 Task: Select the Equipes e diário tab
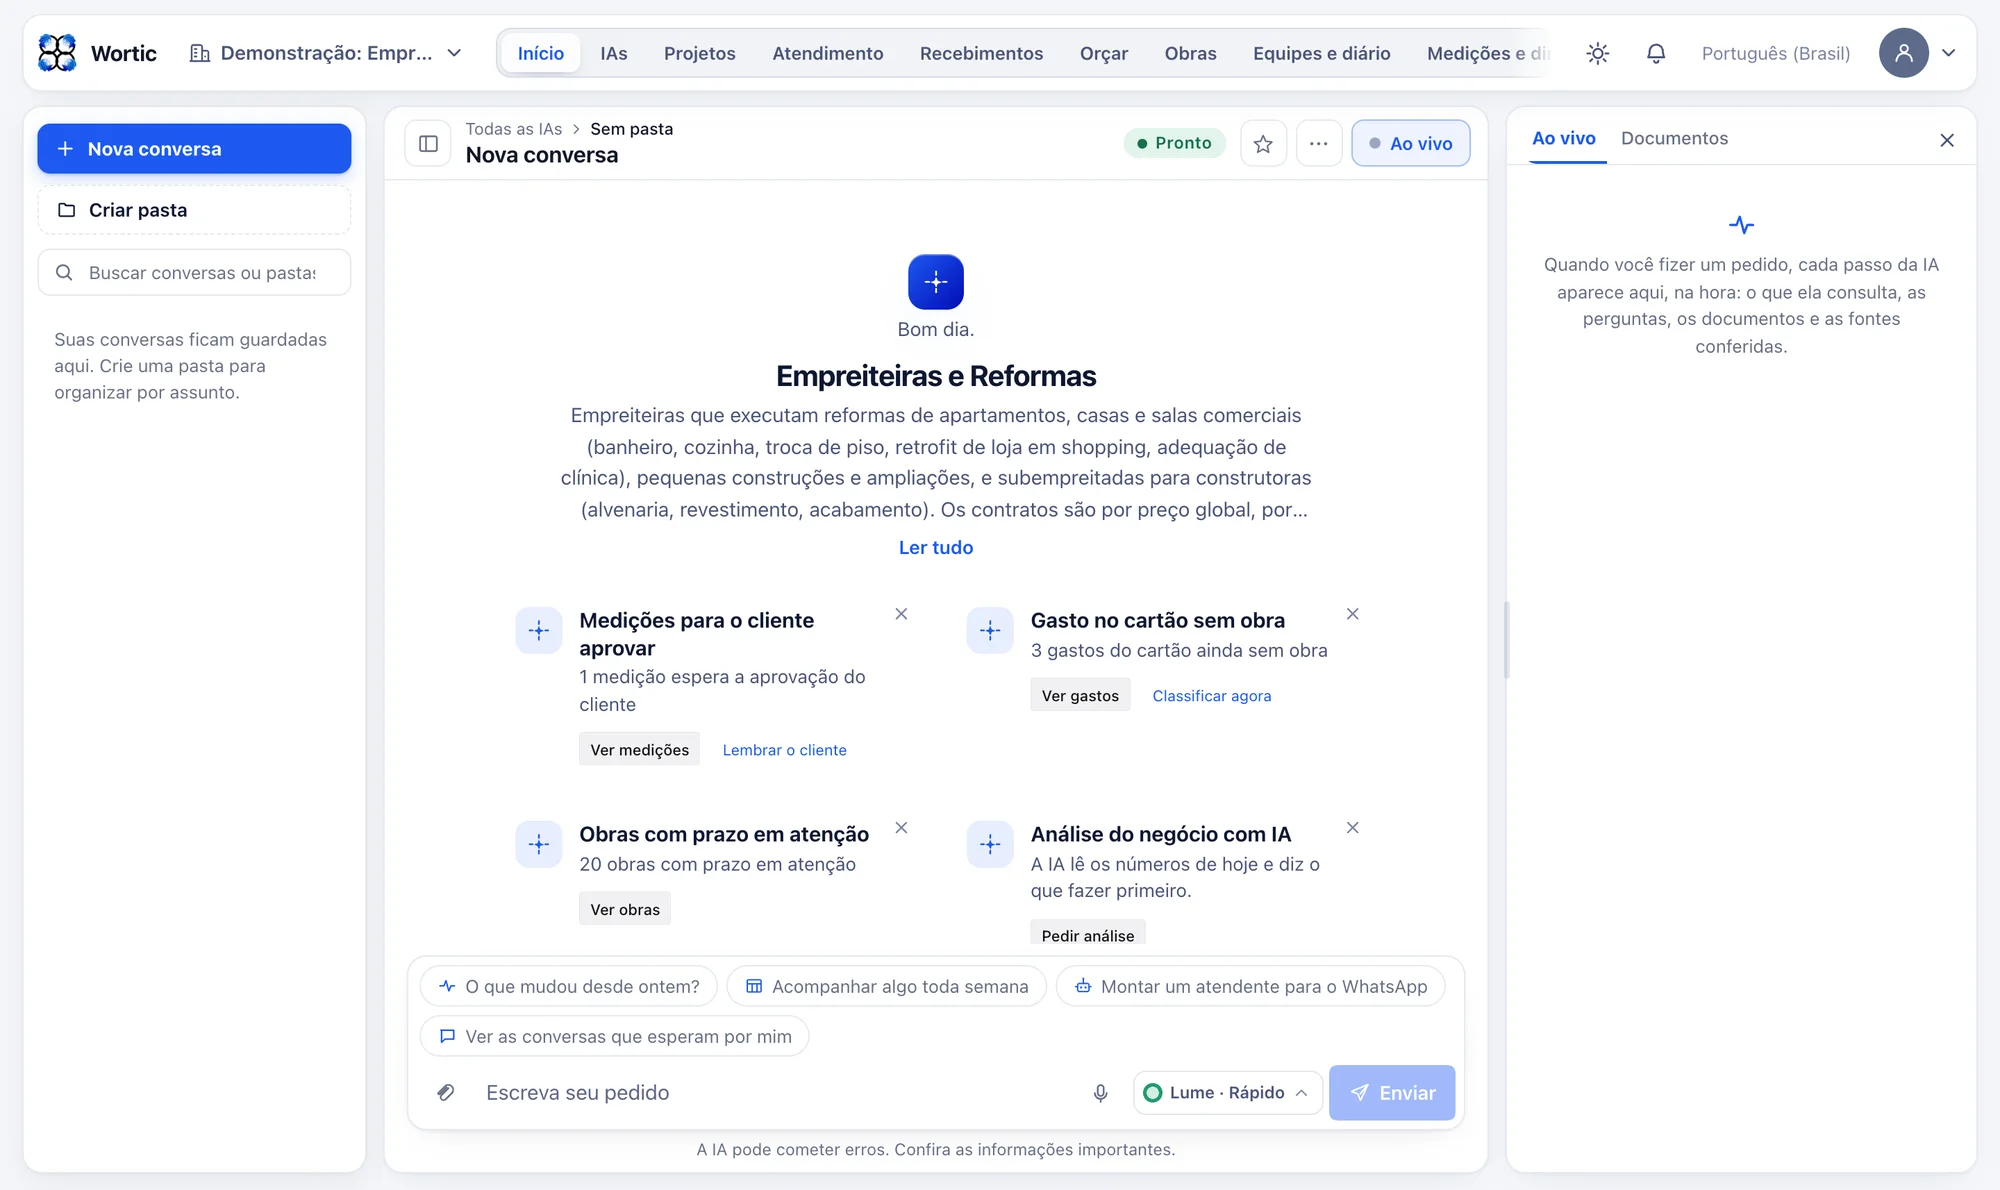click(1321, 53)
